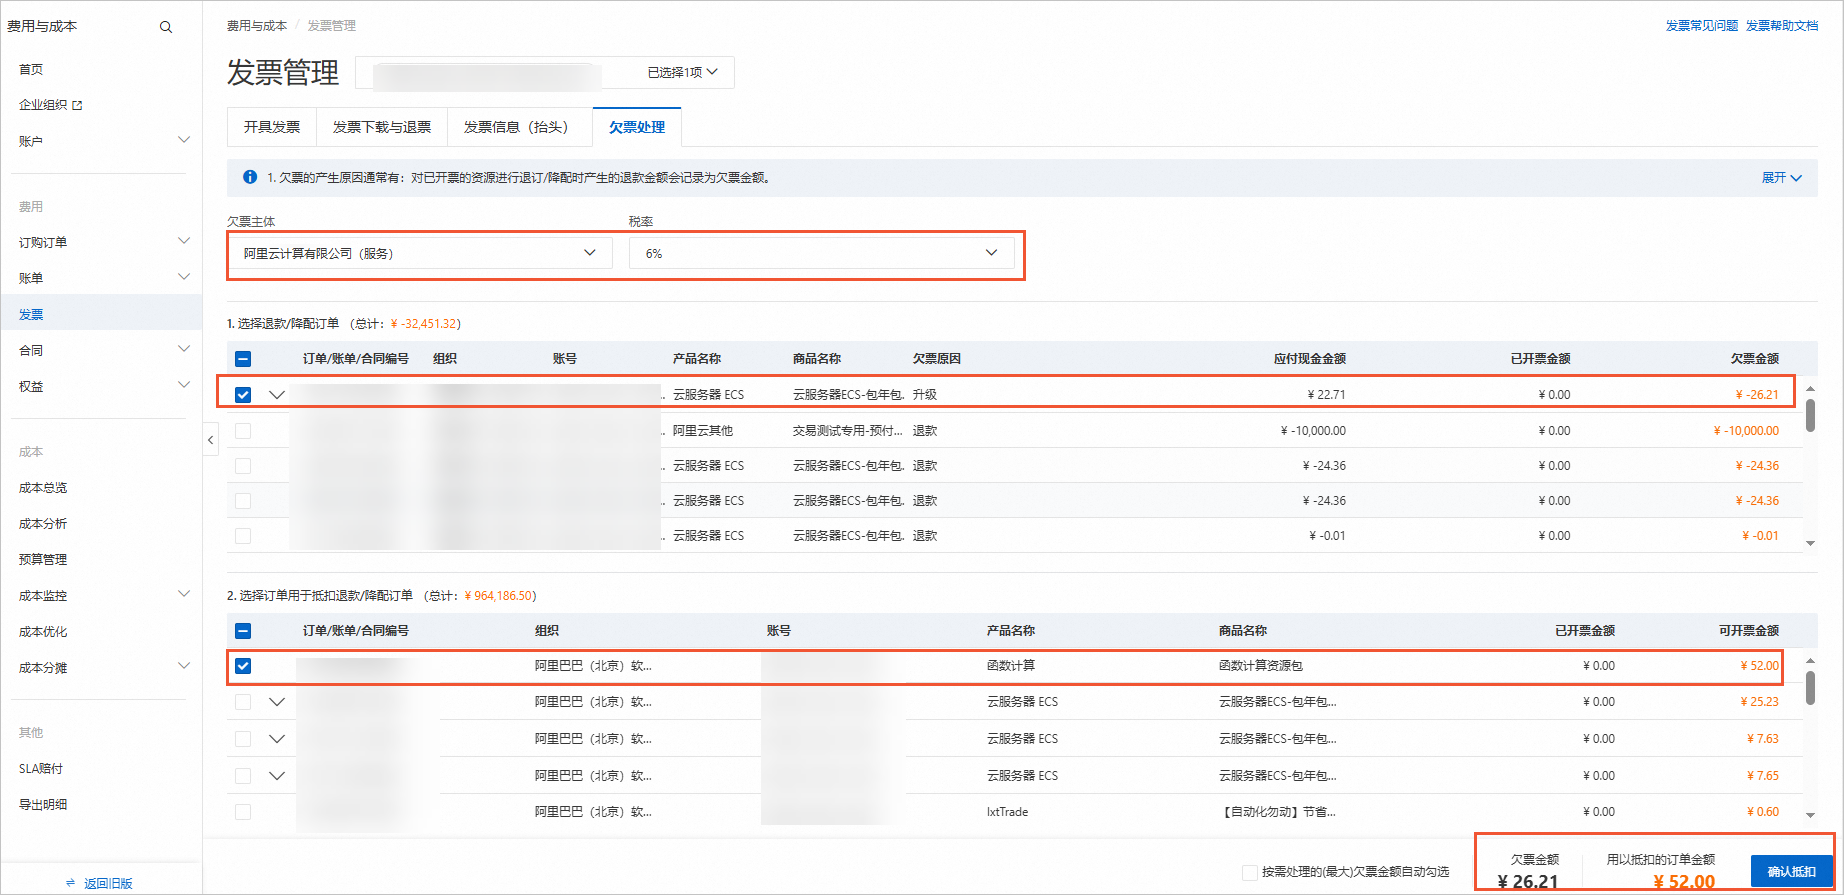This screenshot has height=895, width=1844.
Task: Open the 税率 6% dropdown
Action: [x=821, y=253]
